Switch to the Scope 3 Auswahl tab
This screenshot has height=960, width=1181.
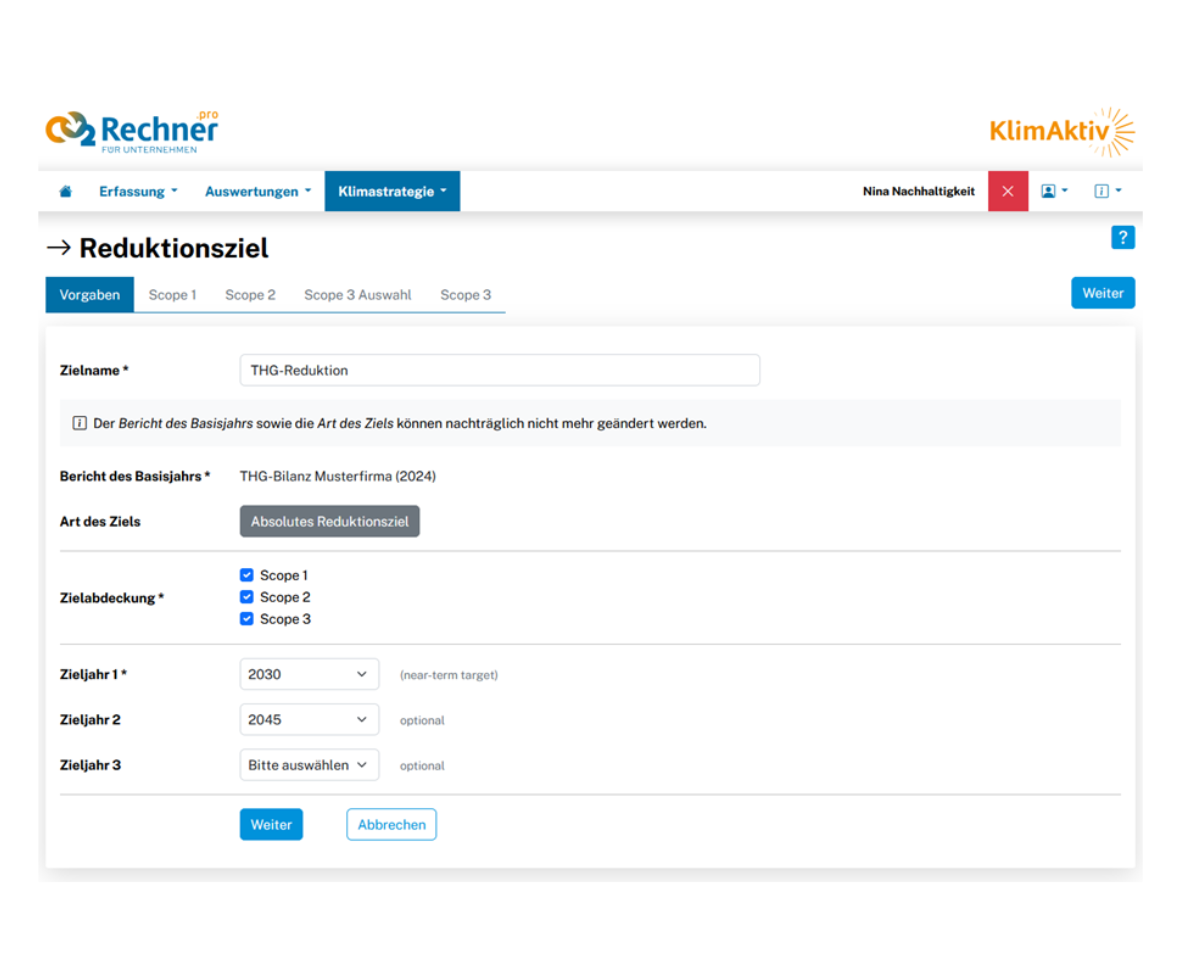(357, 295)
